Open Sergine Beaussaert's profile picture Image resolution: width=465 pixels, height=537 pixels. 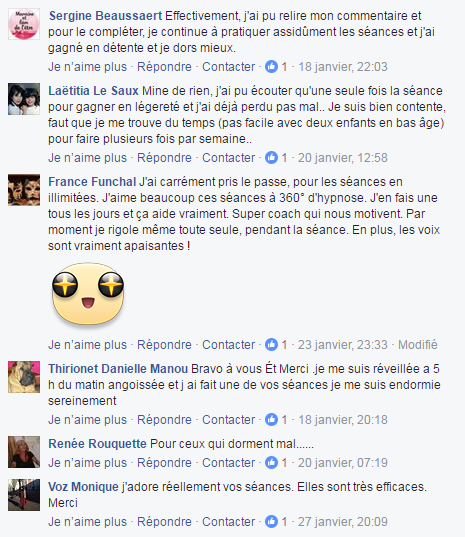pos(24,24)
